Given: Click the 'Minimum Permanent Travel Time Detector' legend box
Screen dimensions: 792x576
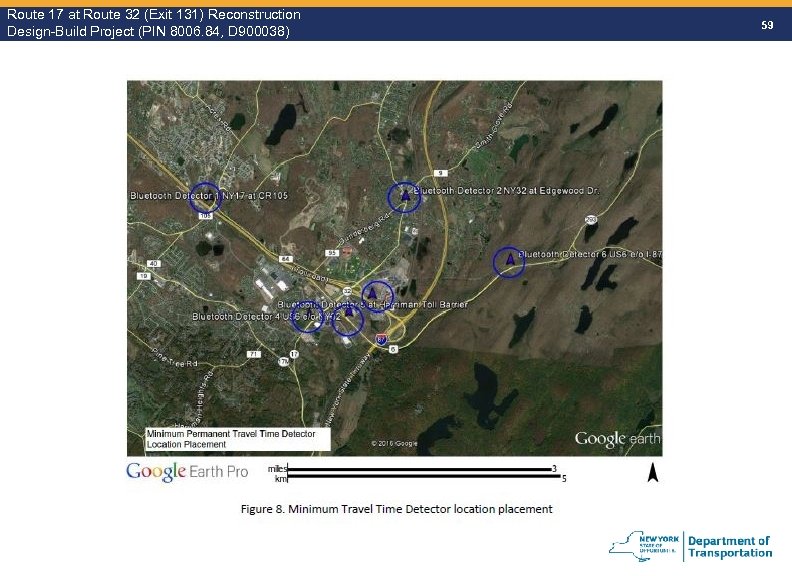Looking at the screenshot, I should (x=238, y=439).
